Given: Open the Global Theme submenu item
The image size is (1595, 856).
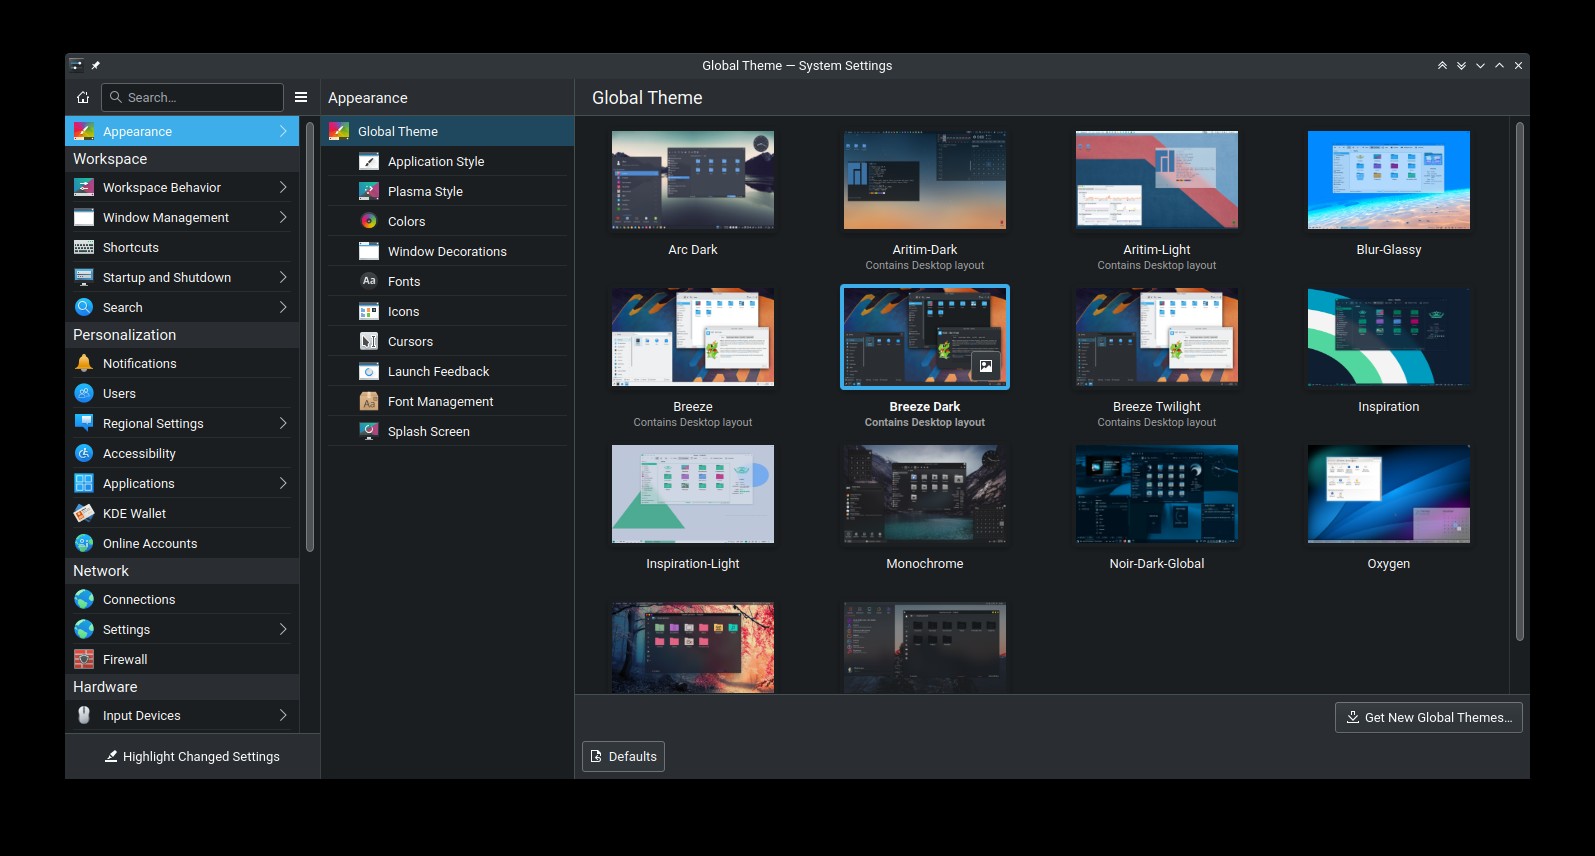Looking at the screenshot, I should click(448, 131).
